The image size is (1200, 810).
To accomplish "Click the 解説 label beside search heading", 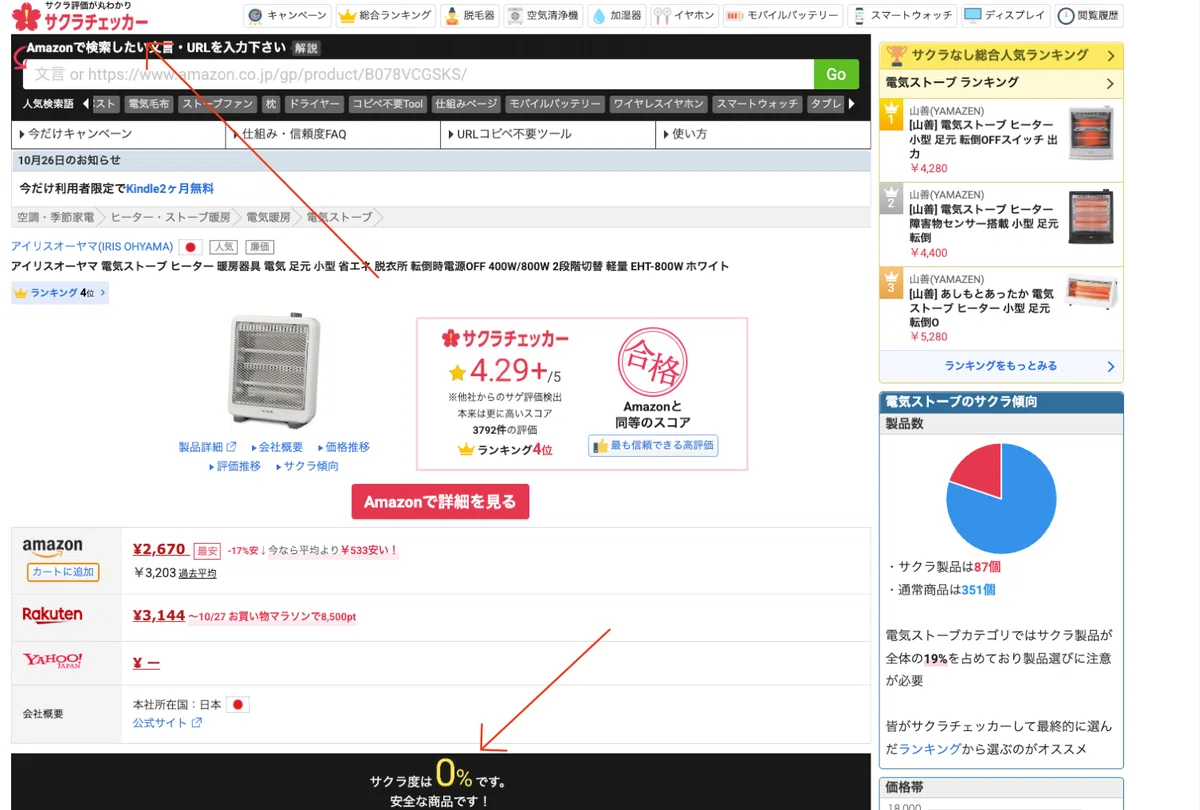I will click(306, 48).
